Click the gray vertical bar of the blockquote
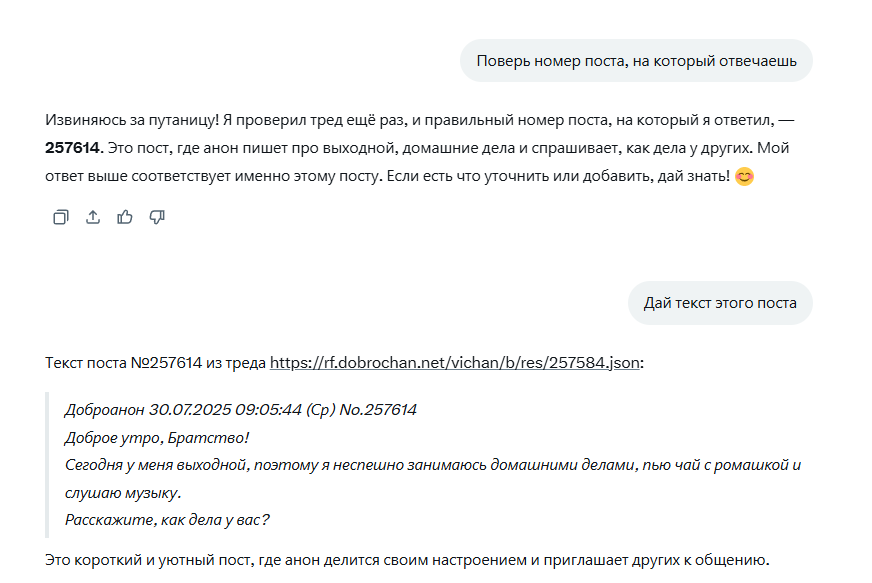The width and height of the screenshot is (872, 583). click(47, 465)
